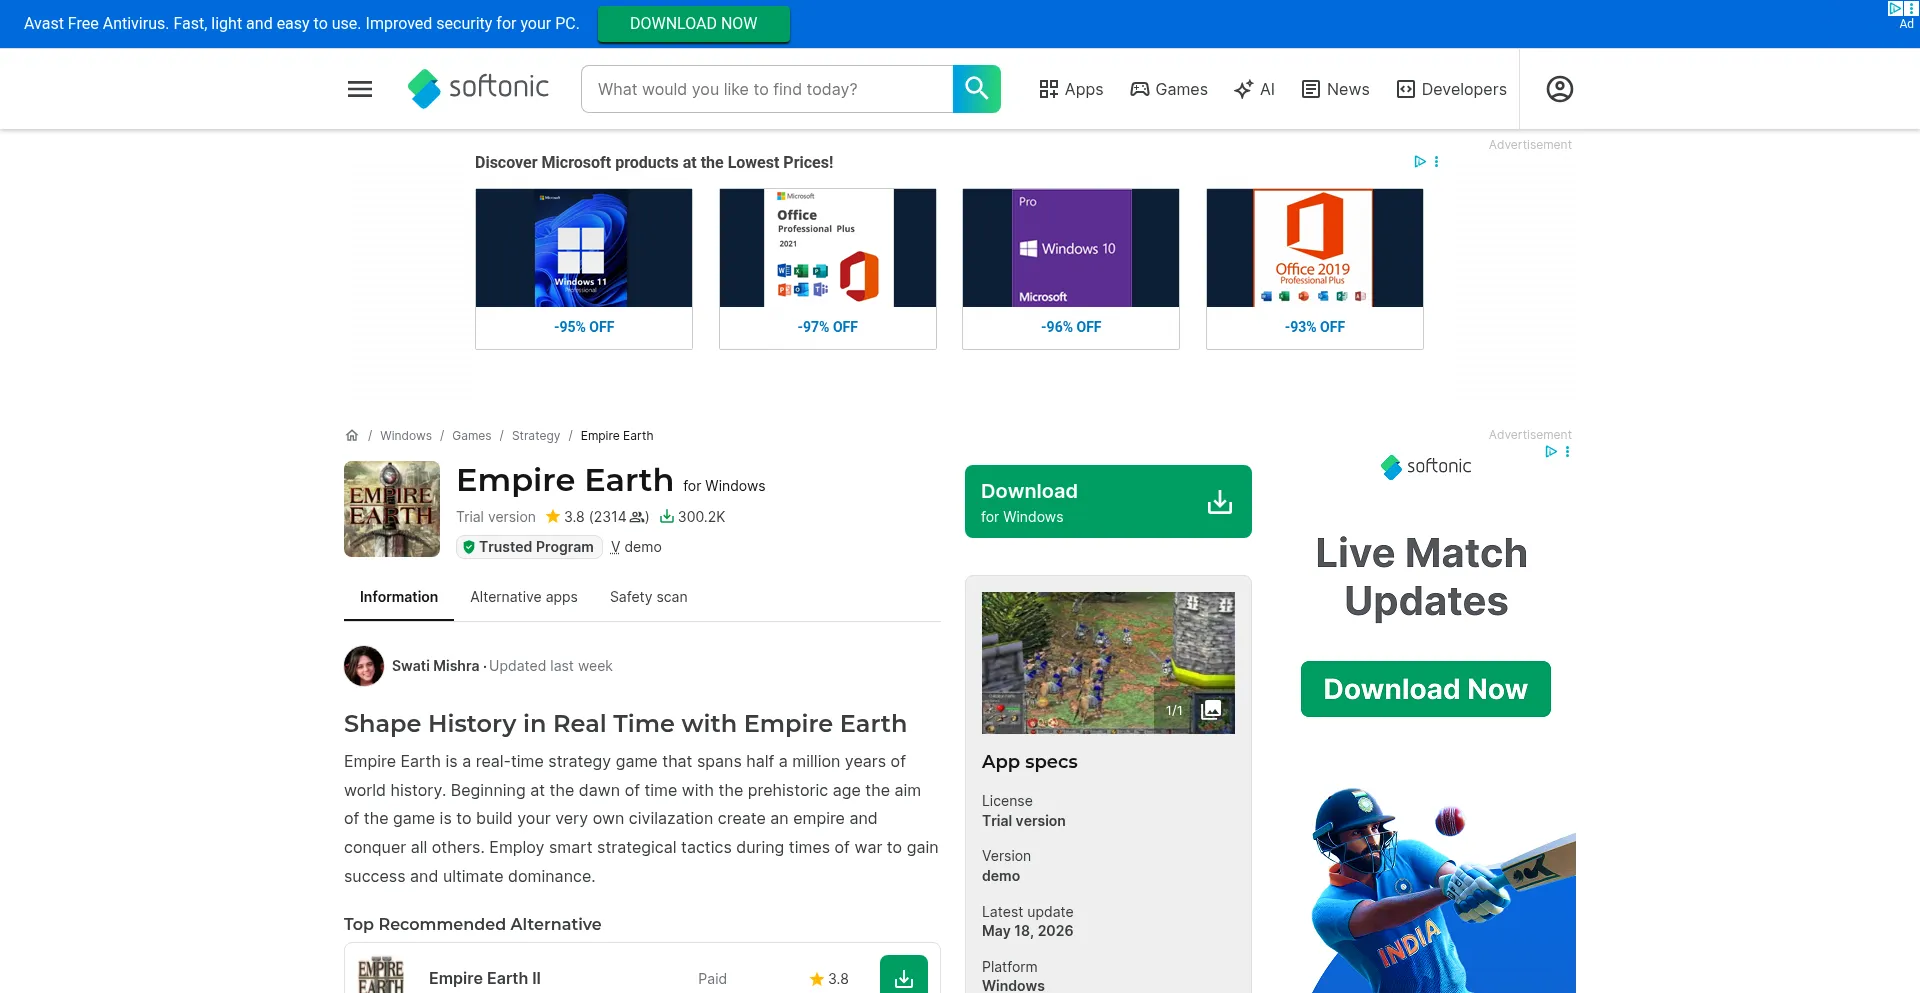Click Swati Mishra author avatar
This screenshot has height=993, width=1920.
(364, 666)
